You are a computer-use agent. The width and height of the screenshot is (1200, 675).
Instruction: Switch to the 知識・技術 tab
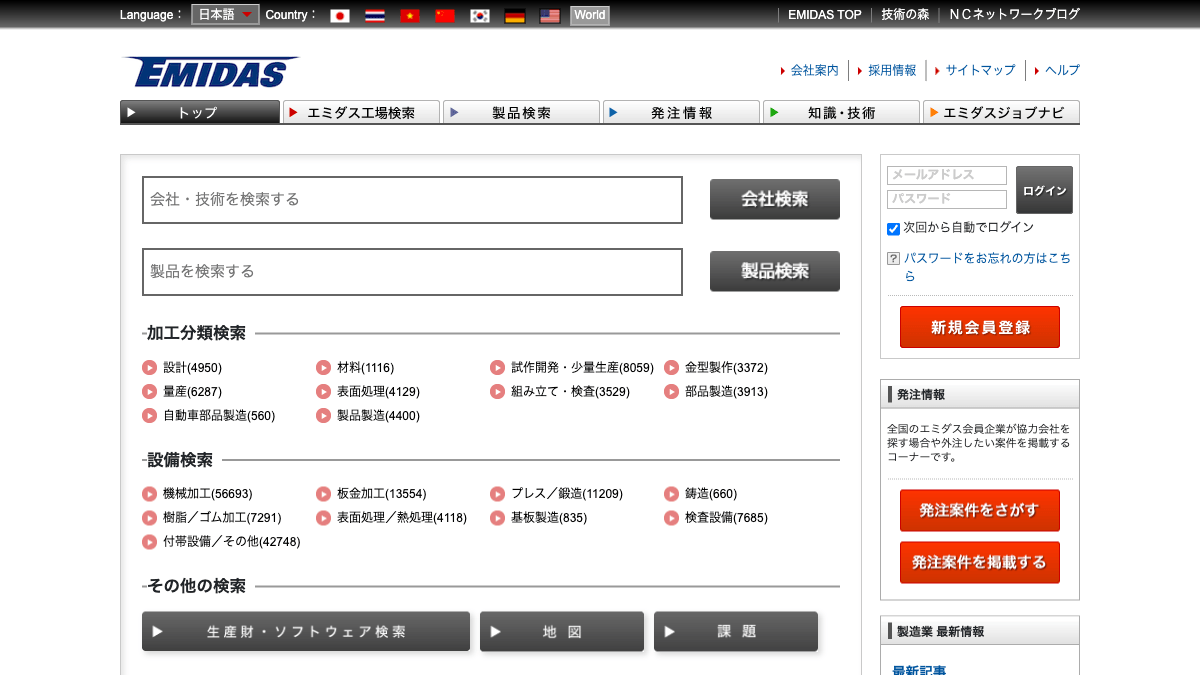[x=841, y=112]
